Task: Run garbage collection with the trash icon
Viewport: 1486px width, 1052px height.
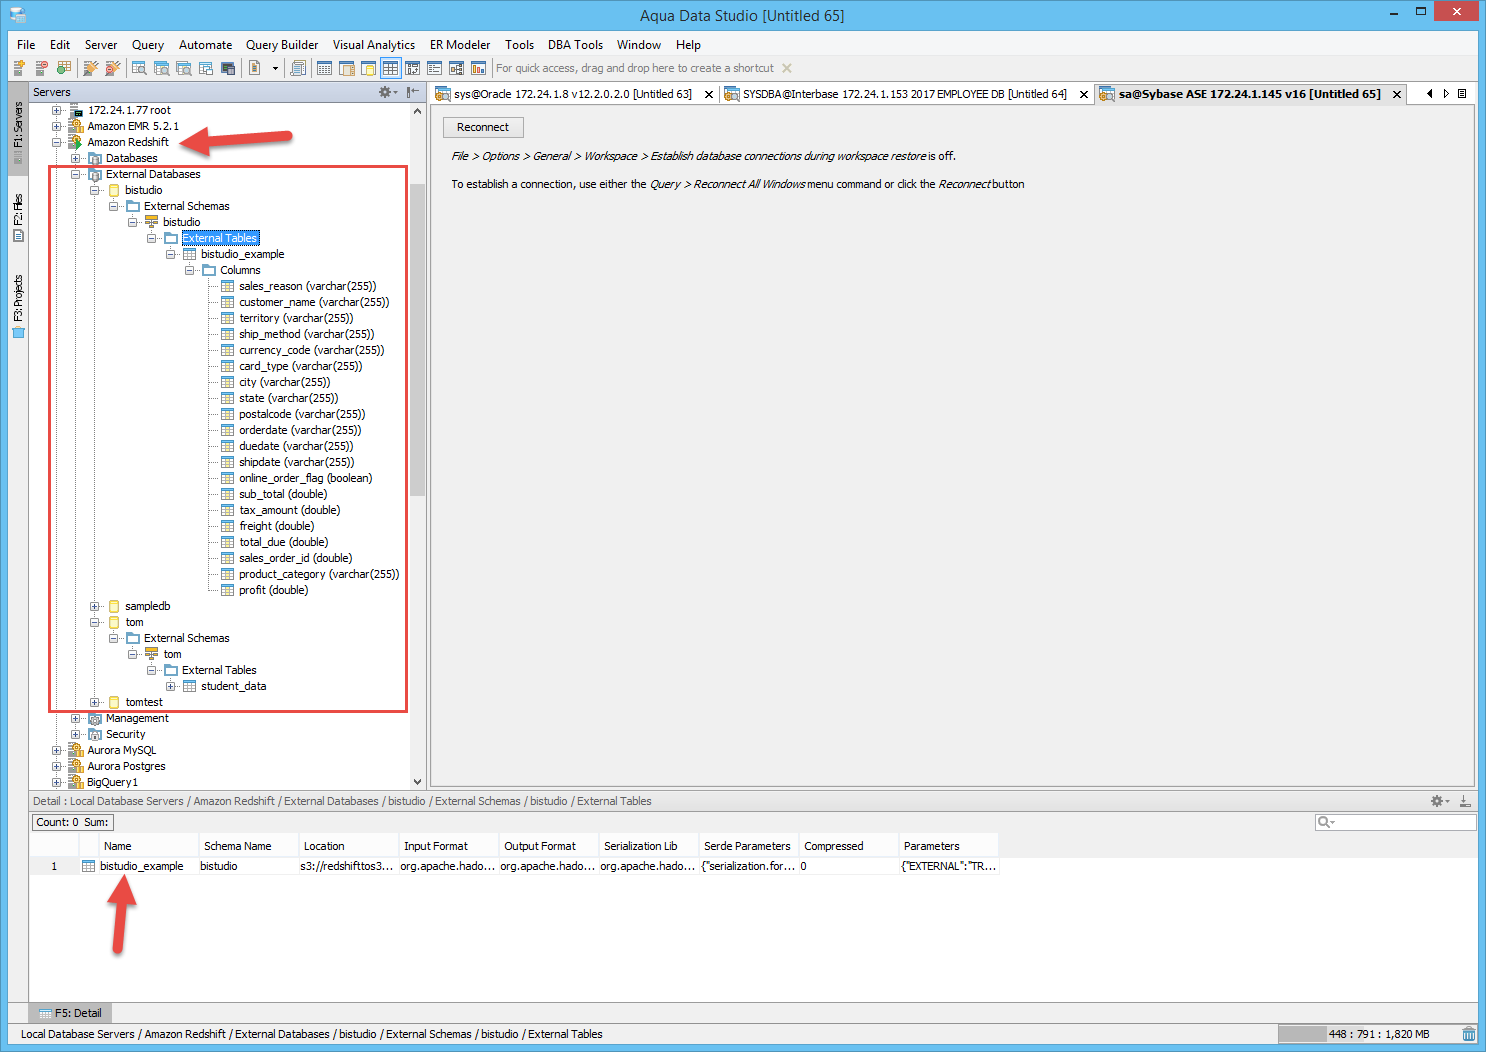Action: 1468,1034
